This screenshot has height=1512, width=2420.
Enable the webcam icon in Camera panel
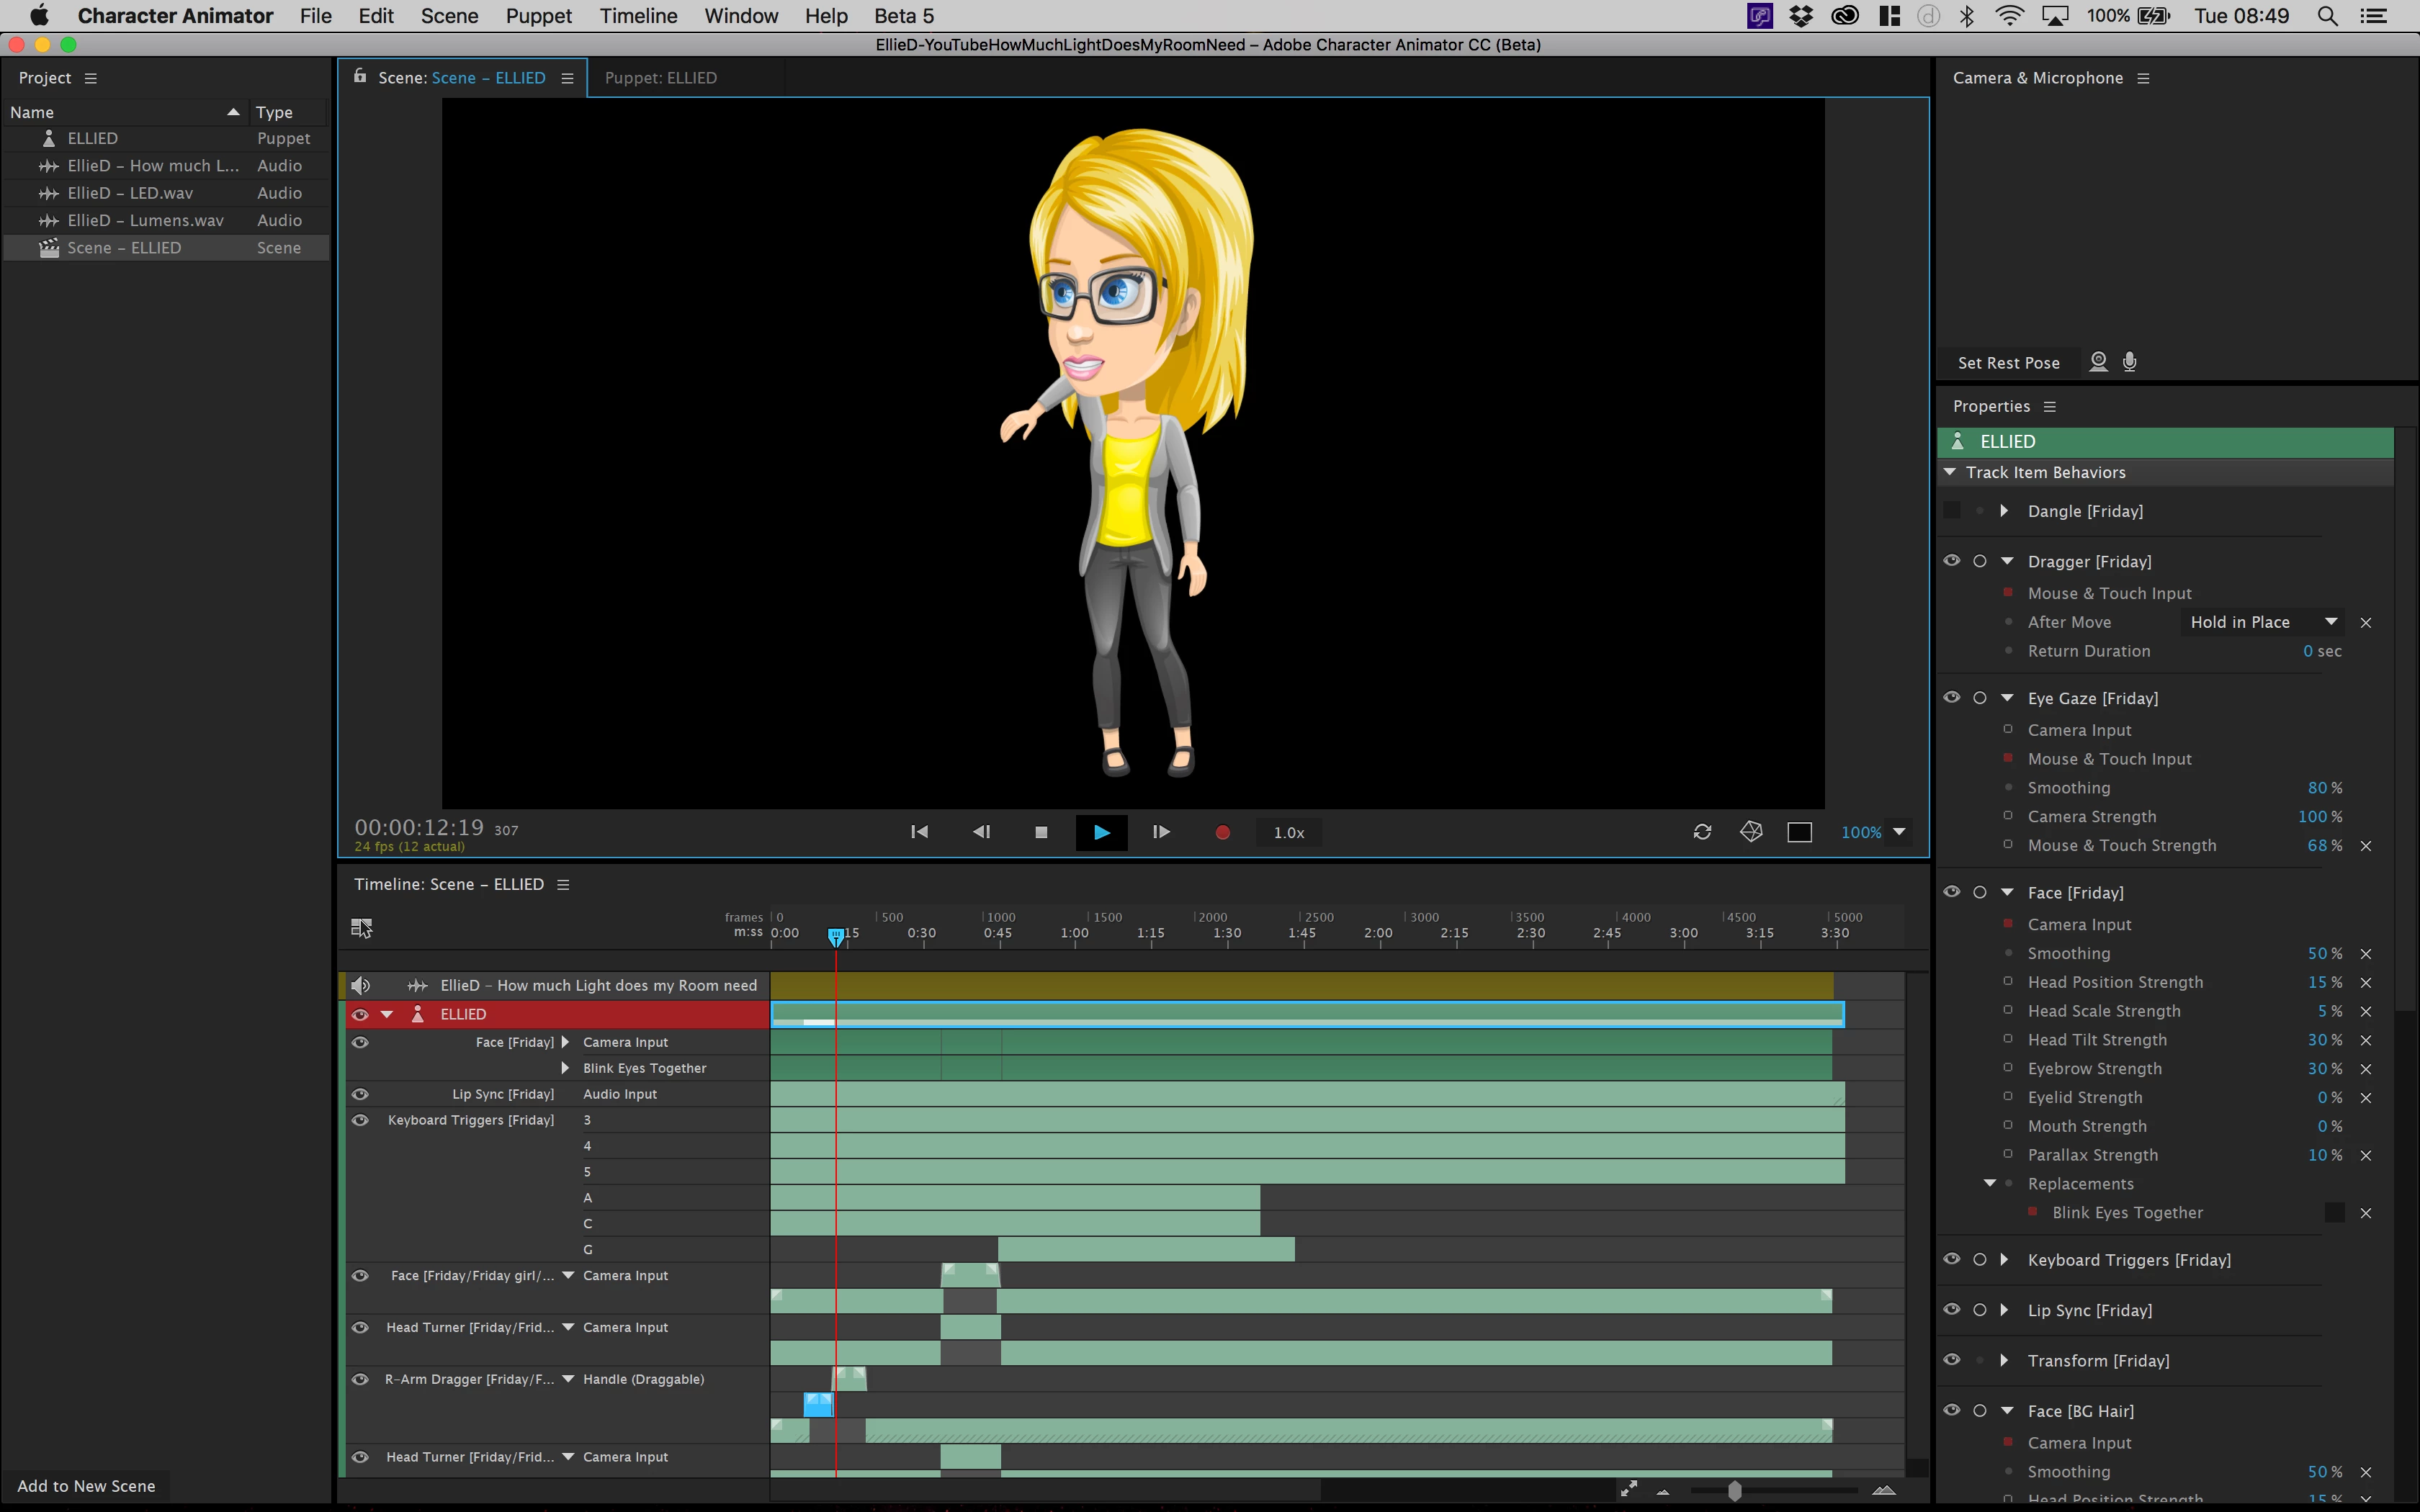(x=2098, y=362)
